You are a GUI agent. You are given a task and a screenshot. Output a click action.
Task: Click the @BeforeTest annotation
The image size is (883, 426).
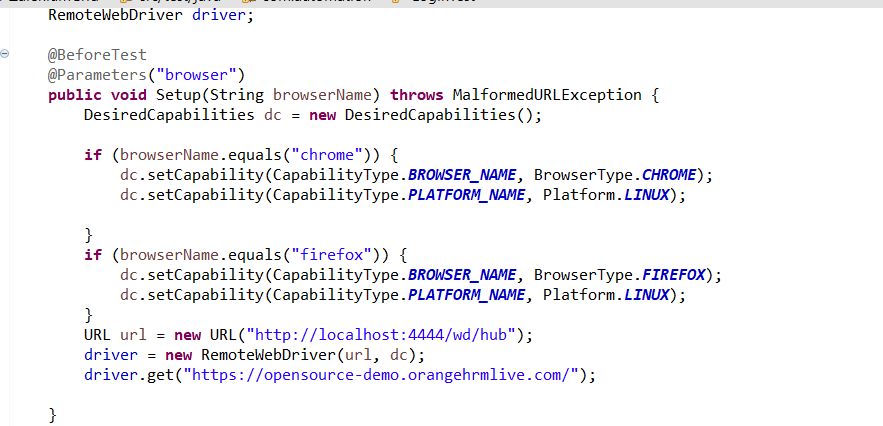pyautogui.click(x=97, y=55)
